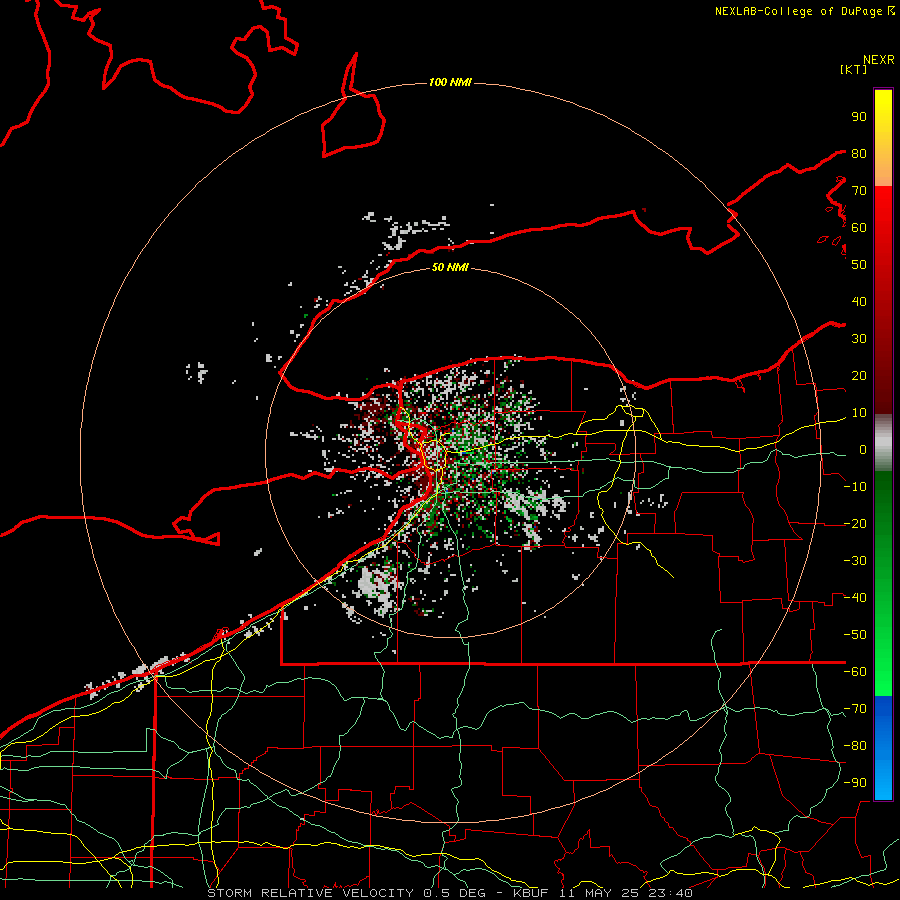Click the -30 value on velocity scale
Screen dimensions: 900x900
(x=855, y=561)
